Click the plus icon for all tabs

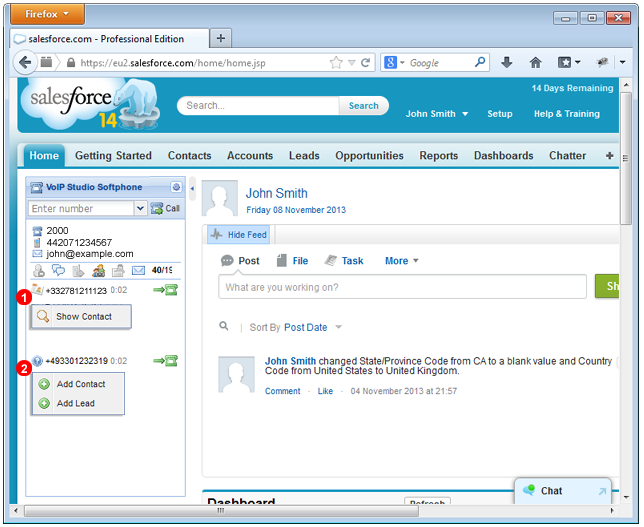pyautogui.click(x=610, y=156)
